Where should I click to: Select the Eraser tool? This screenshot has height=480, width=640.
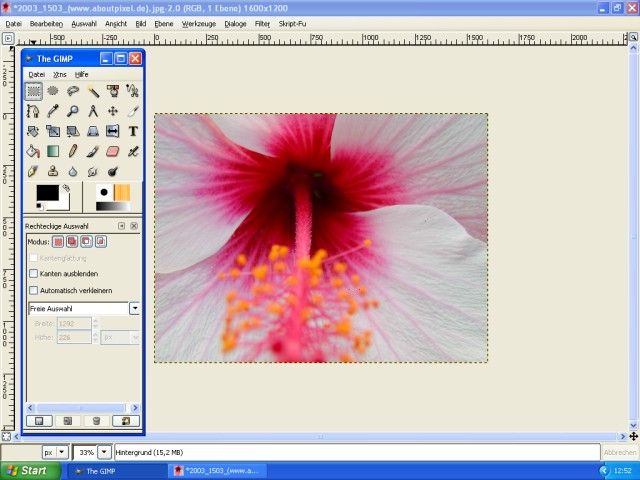pos(113,151)
